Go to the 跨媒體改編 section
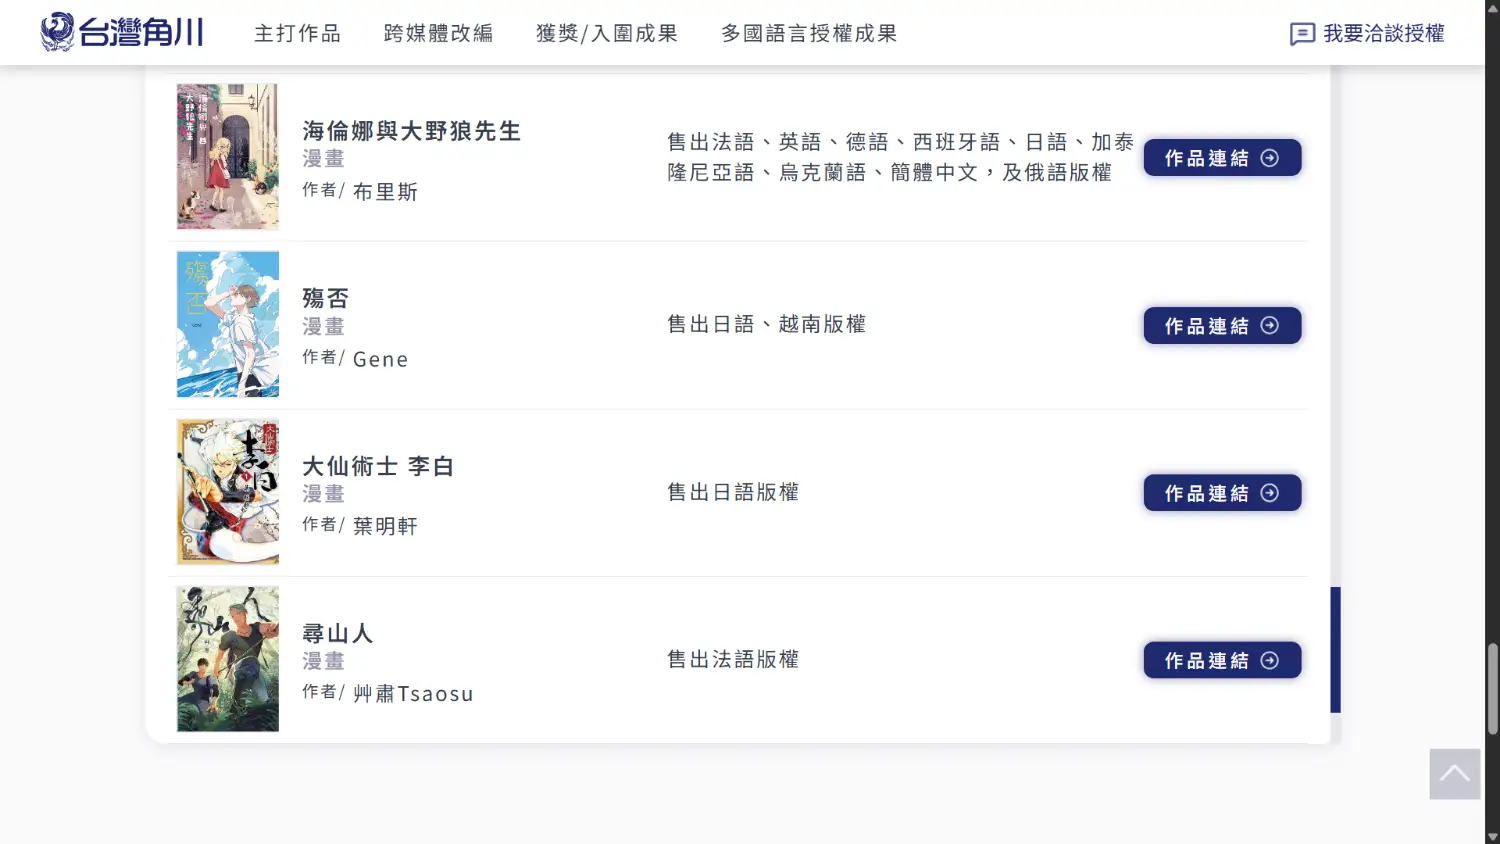This screenshot has height=844, width=1500. 438,34
